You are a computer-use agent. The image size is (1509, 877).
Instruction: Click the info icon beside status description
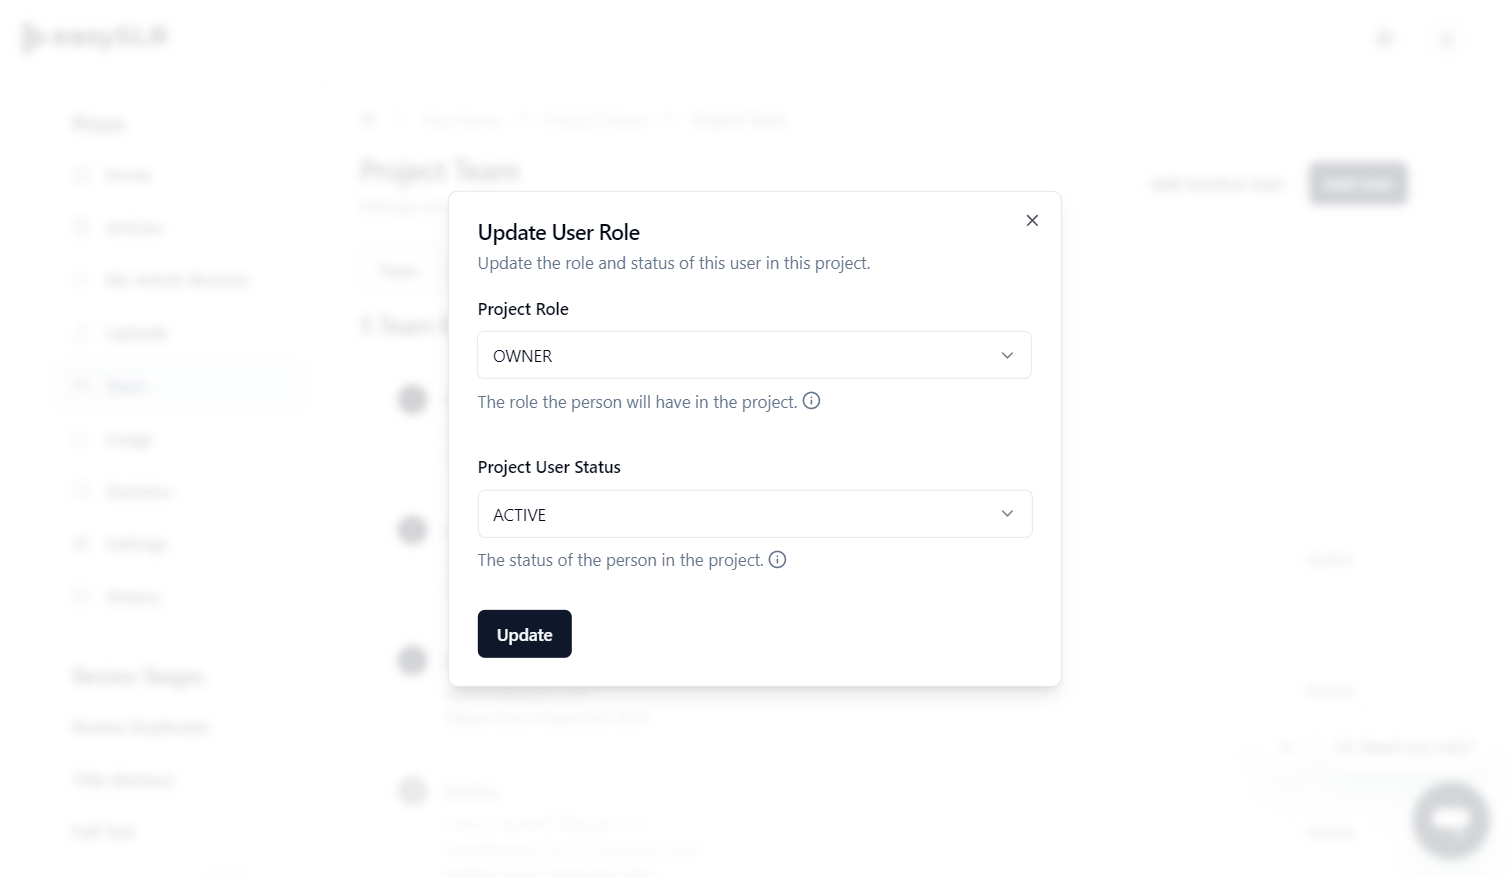tap(777, 560)
